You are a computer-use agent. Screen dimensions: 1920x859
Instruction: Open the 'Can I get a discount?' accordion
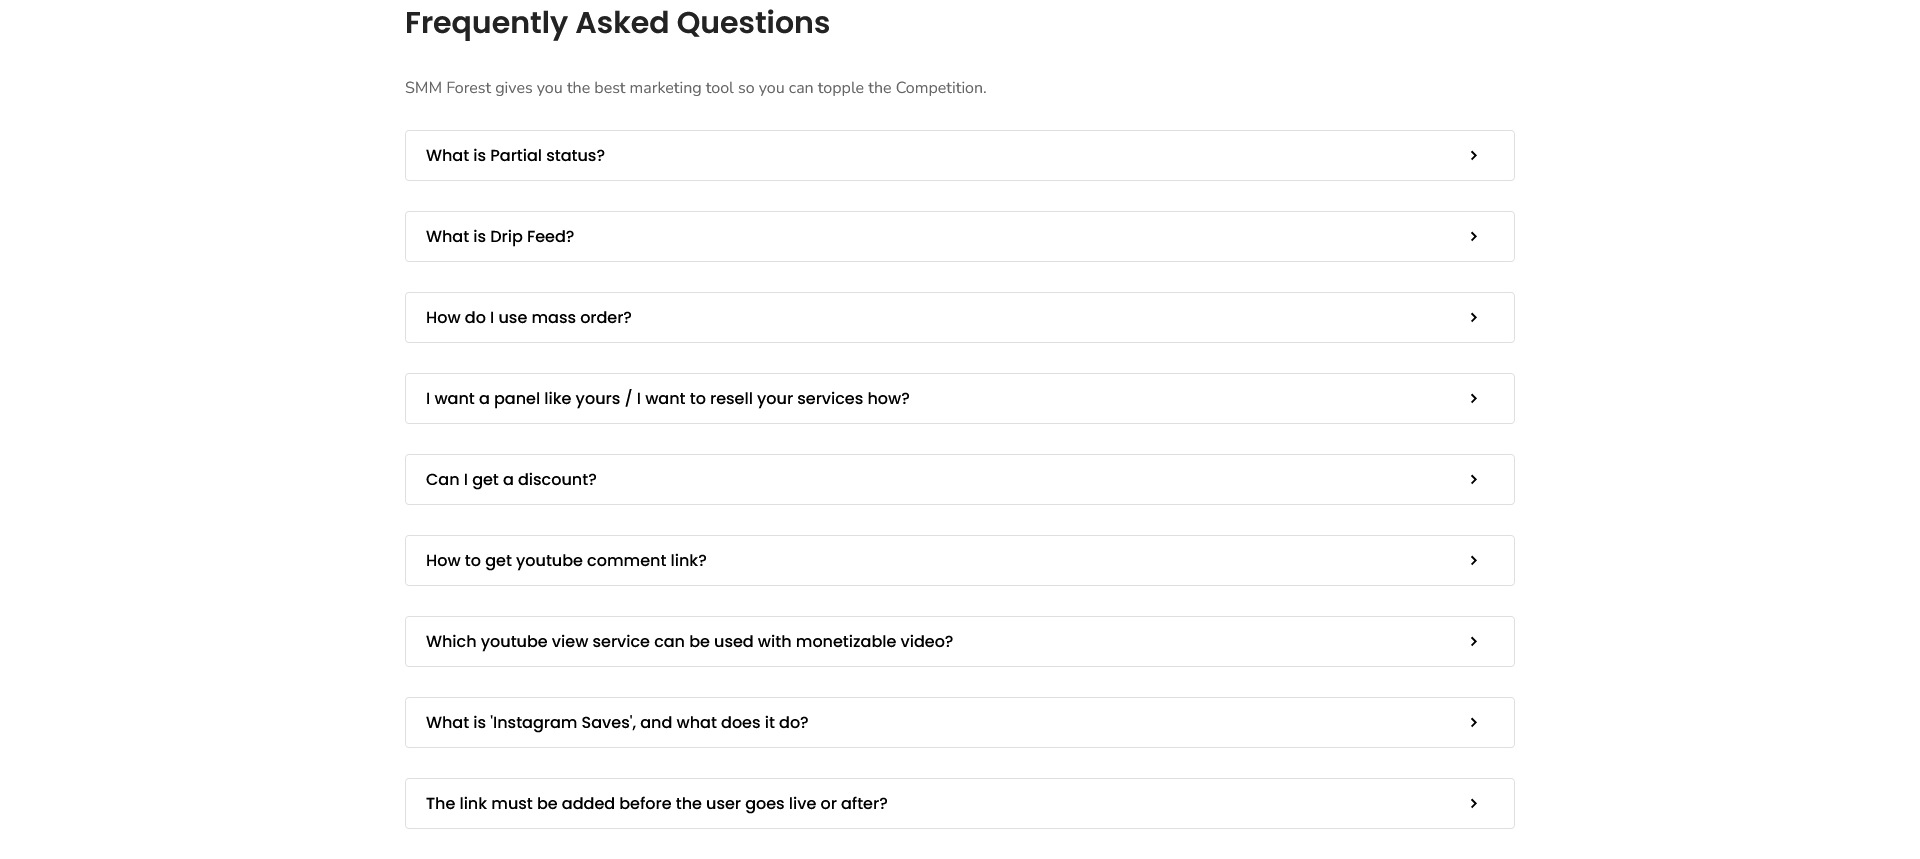[511, 479]
